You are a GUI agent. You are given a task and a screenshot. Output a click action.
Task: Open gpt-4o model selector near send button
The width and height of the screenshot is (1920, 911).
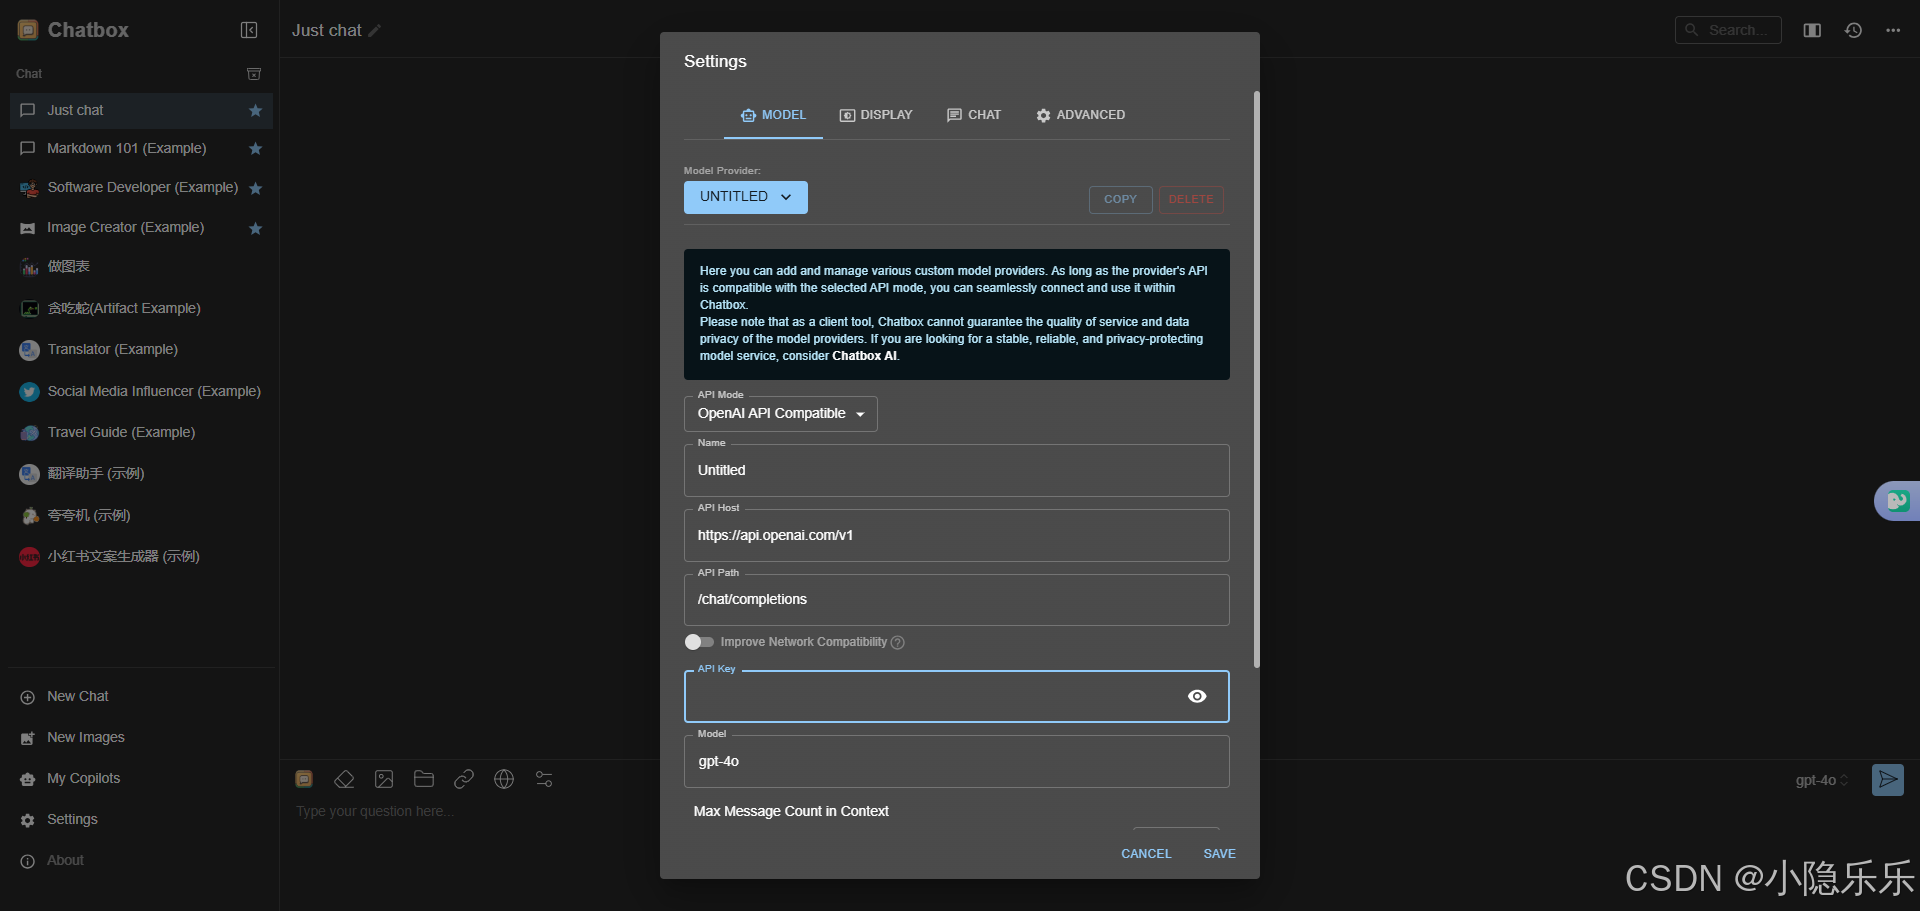click(x=1822, y=781)
